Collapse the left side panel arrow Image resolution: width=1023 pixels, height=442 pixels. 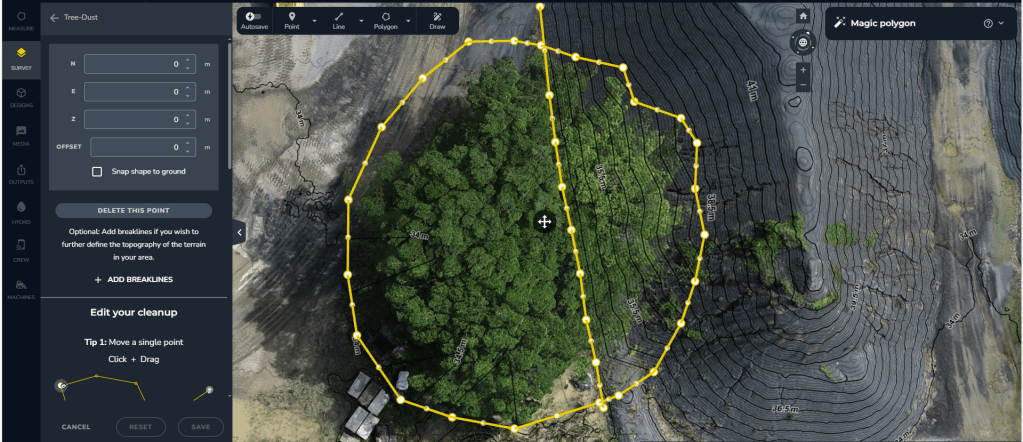pos(239,232)
